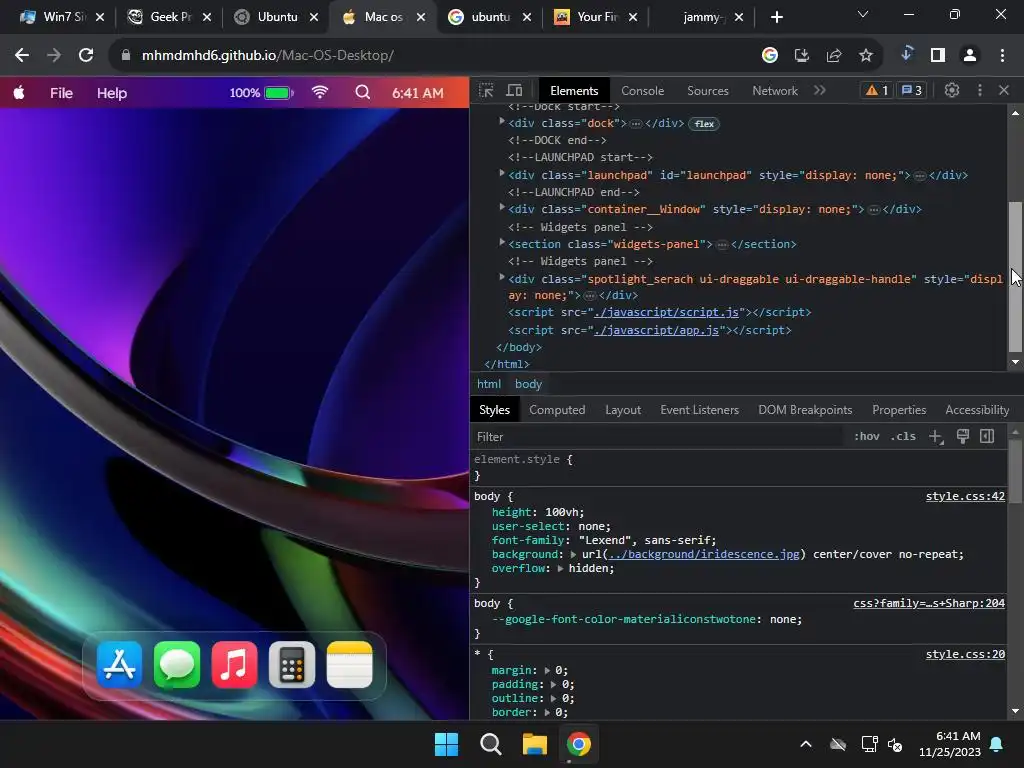Screen dimensions: 1024x768
Task: Open app.js source link
Action: (656, 330)
